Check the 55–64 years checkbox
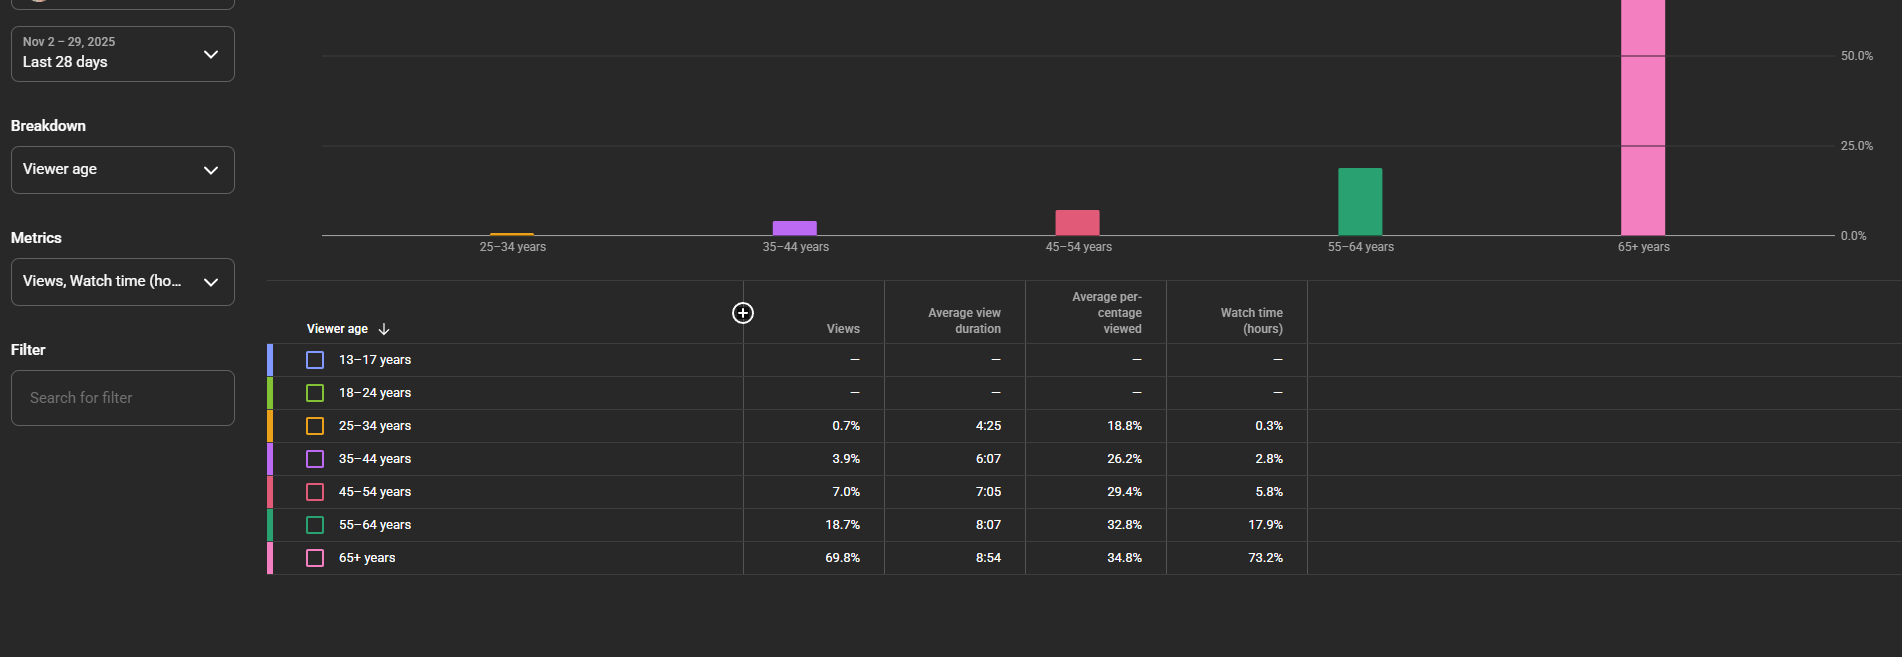This screenshot has width=1902, height=657. 315,525
